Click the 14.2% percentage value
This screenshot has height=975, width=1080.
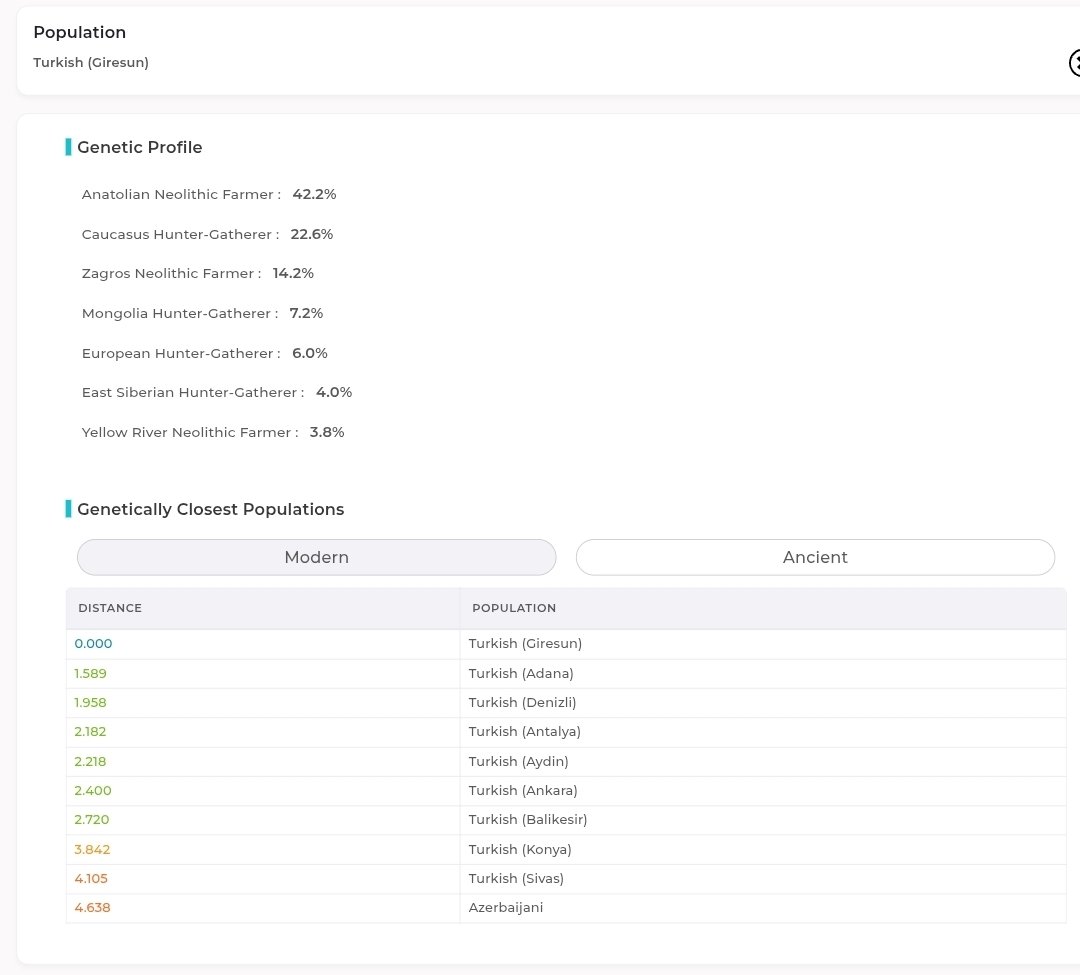tap(293, 274)
